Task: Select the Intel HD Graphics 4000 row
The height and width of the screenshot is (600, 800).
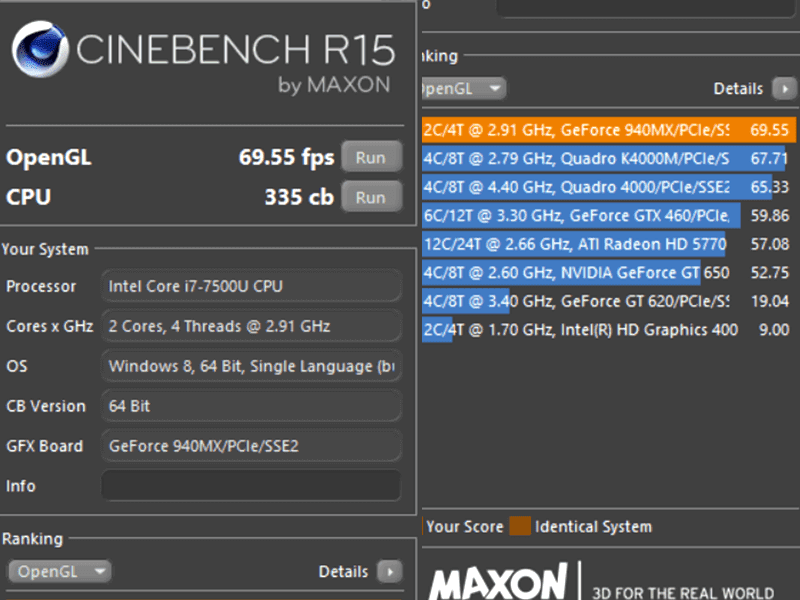Action: pyautogui.click(x=609, y=330)
